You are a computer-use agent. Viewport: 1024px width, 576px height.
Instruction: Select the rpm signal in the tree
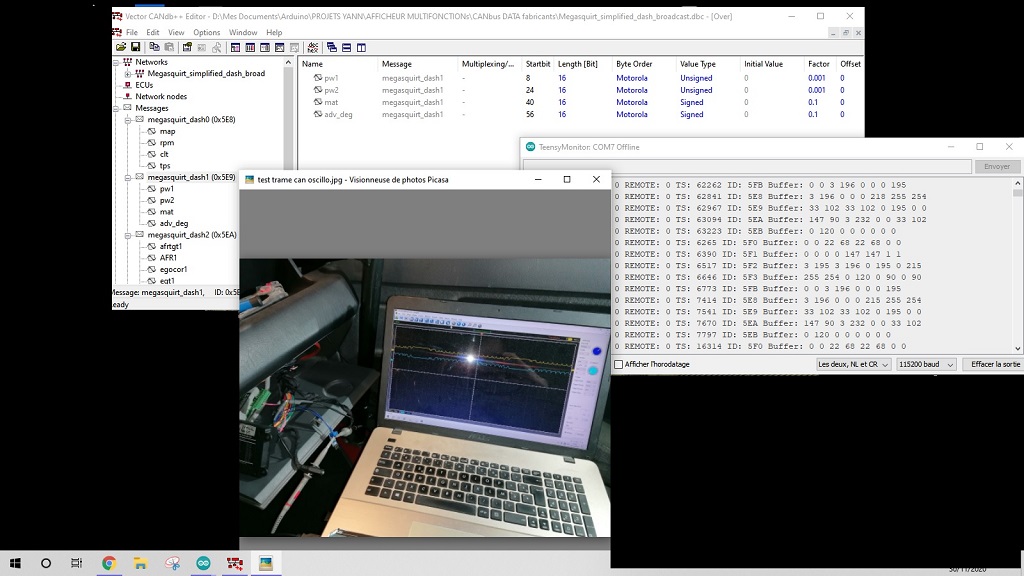[x=166, y=143]
